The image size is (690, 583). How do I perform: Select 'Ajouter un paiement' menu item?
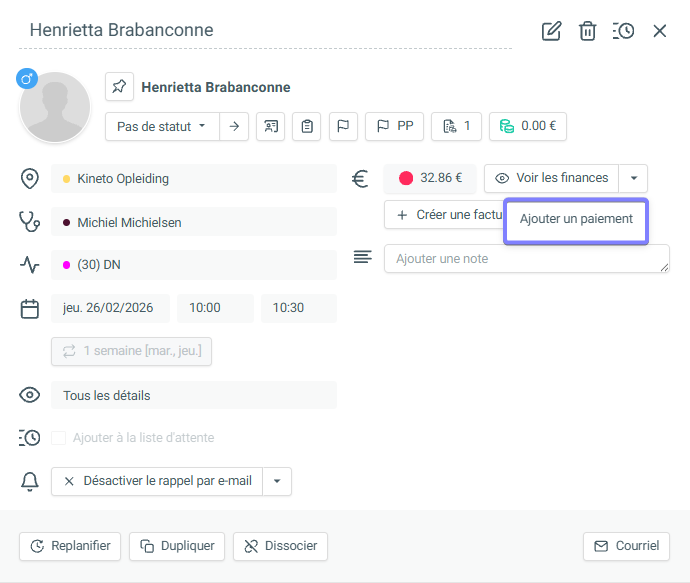click(x=576, y=219)
